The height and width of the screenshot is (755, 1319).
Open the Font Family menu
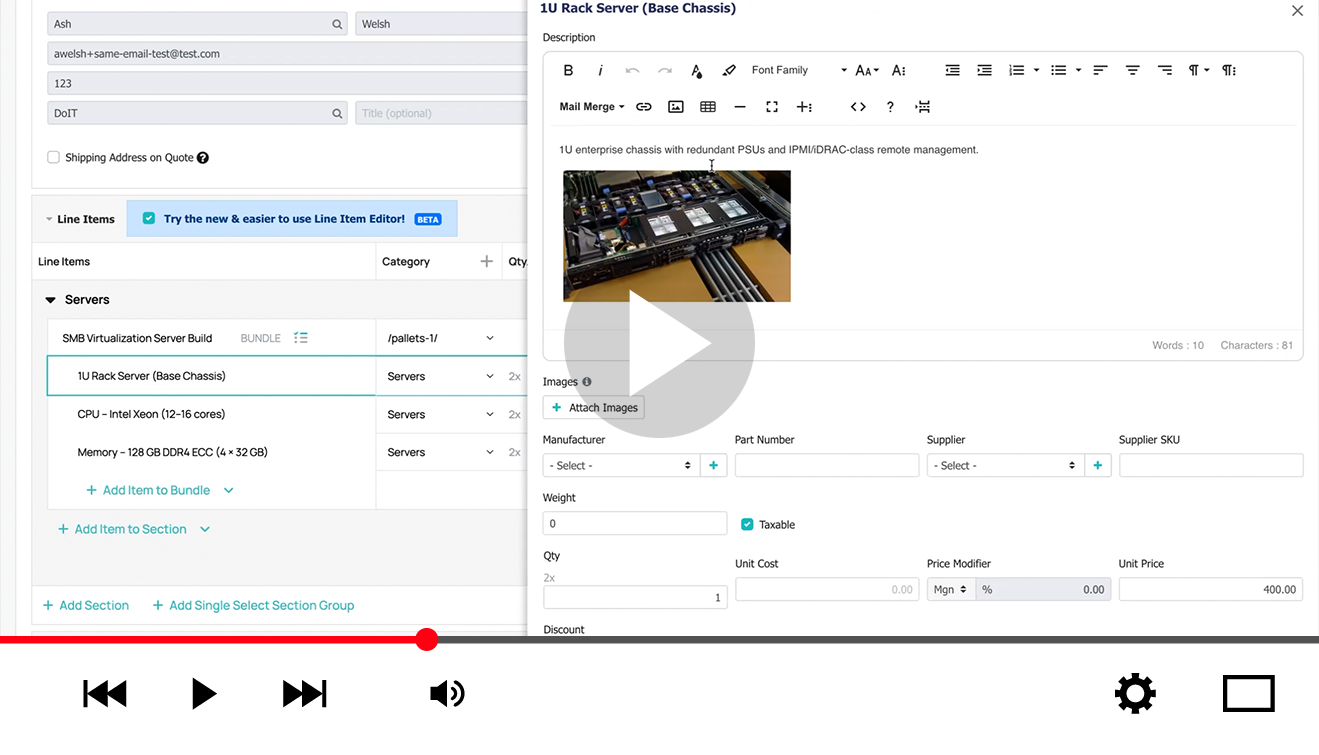tap(798, 70)
